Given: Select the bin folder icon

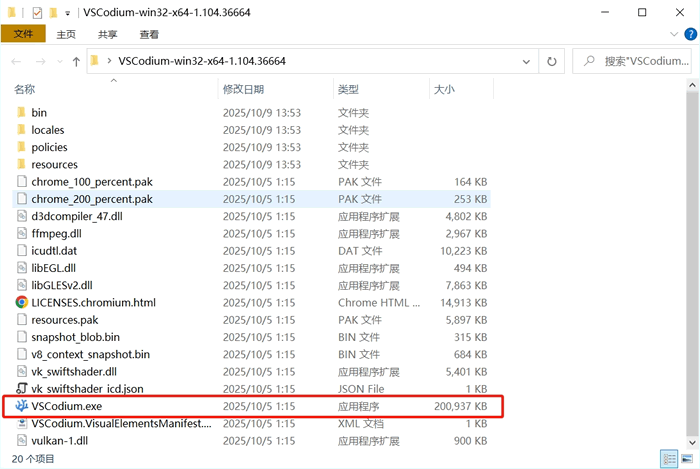Looking at the screenshot, I should pos(22,113).
